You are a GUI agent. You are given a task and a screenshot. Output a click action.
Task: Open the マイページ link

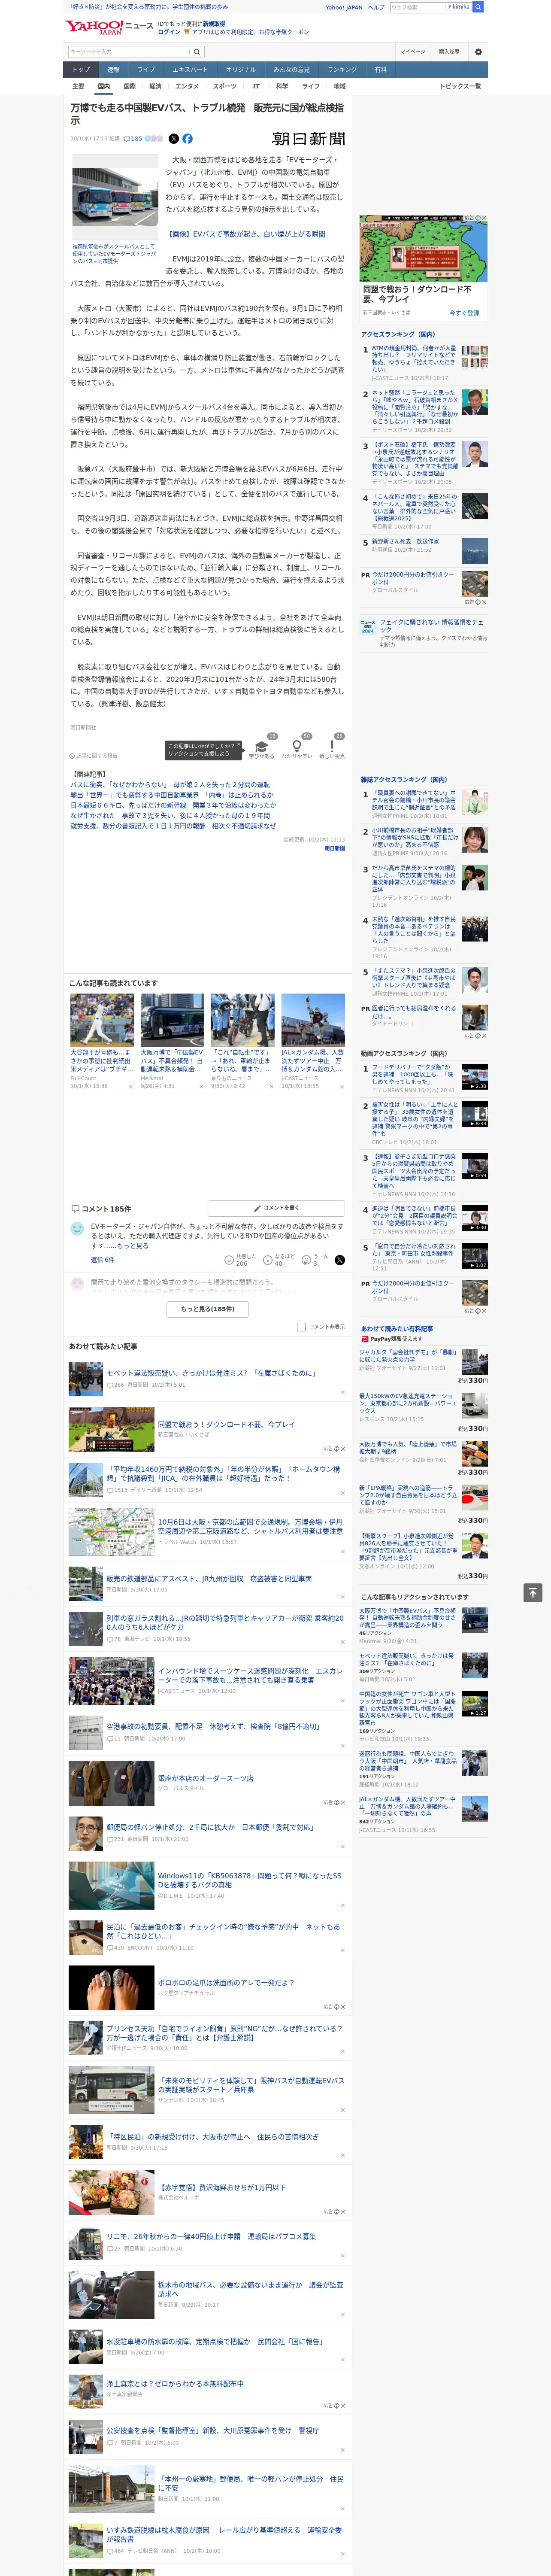click(x=412, y=51)
